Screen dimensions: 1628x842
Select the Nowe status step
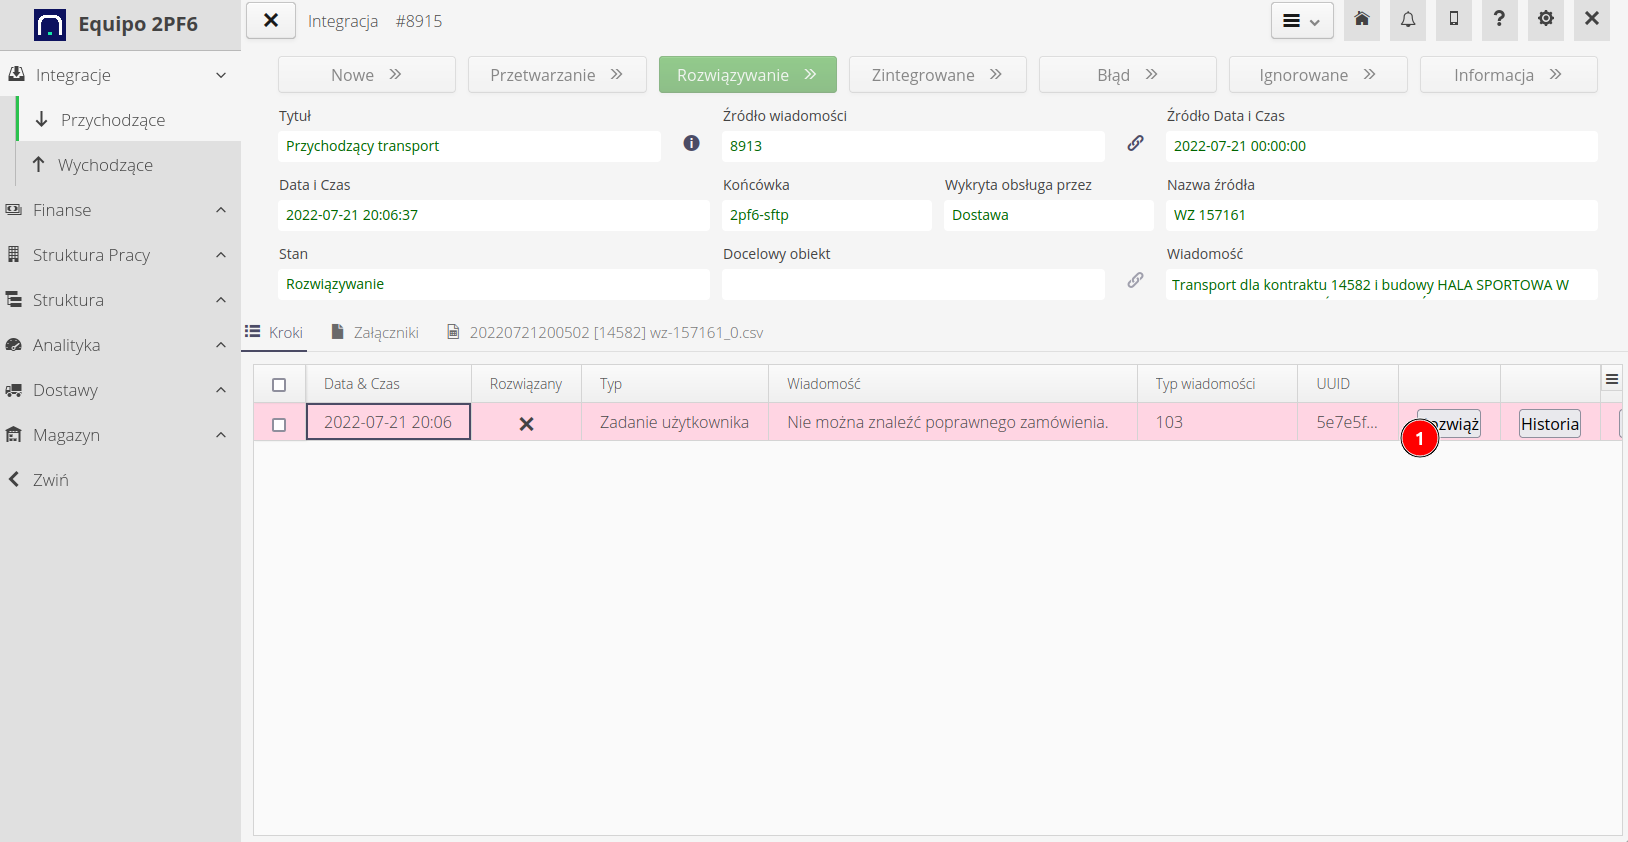click(367, 75)
